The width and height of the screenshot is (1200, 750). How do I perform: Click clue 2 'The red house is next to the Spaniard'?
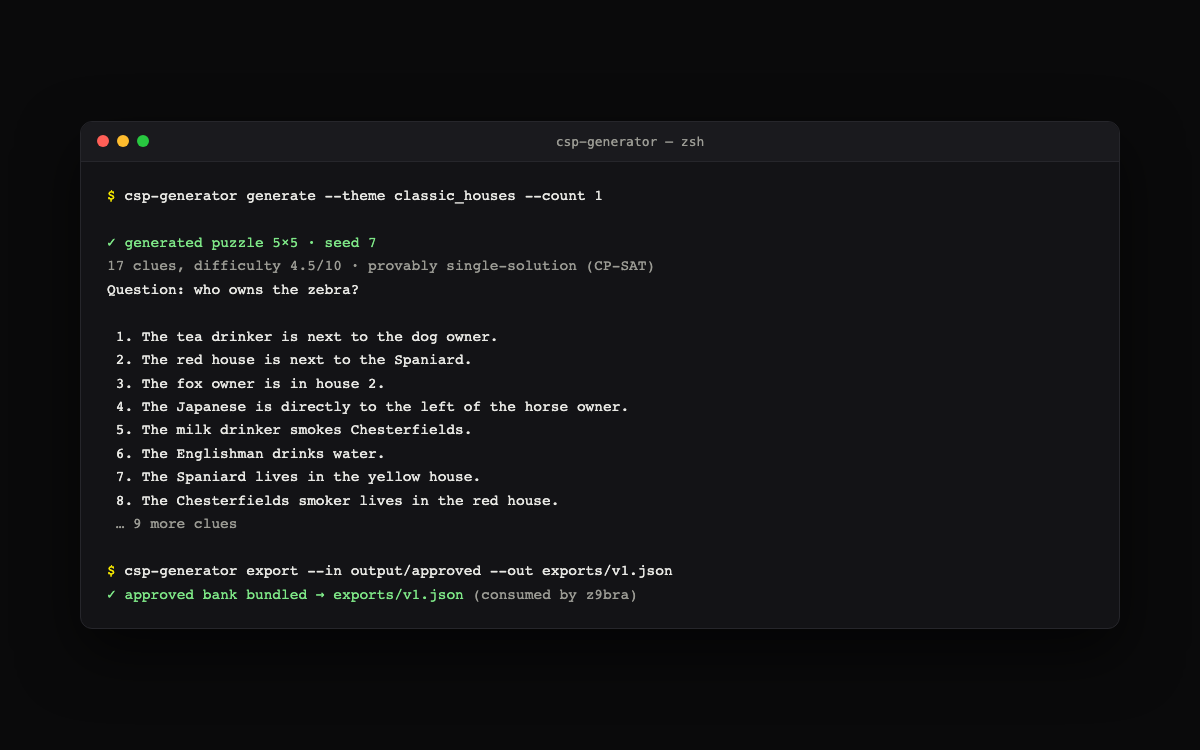(294, 360)
